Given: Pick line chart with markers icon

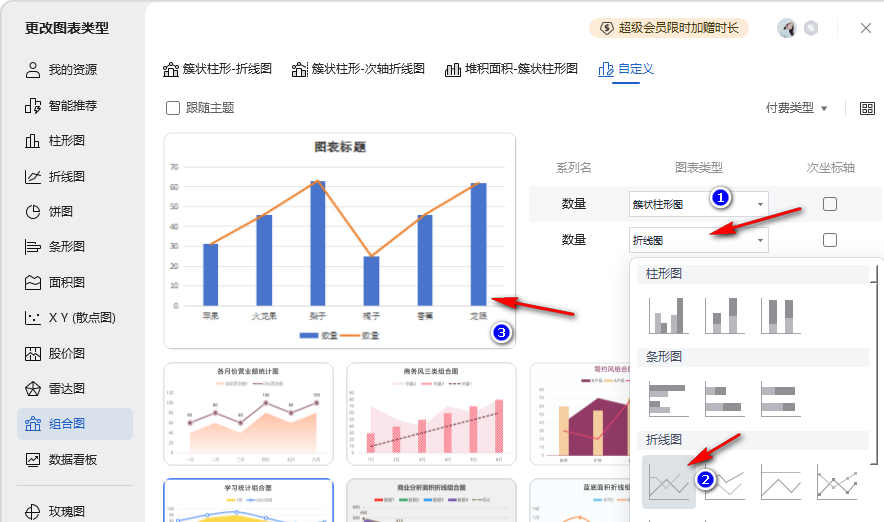Looking at the screenshot, I should coord(837,482).
